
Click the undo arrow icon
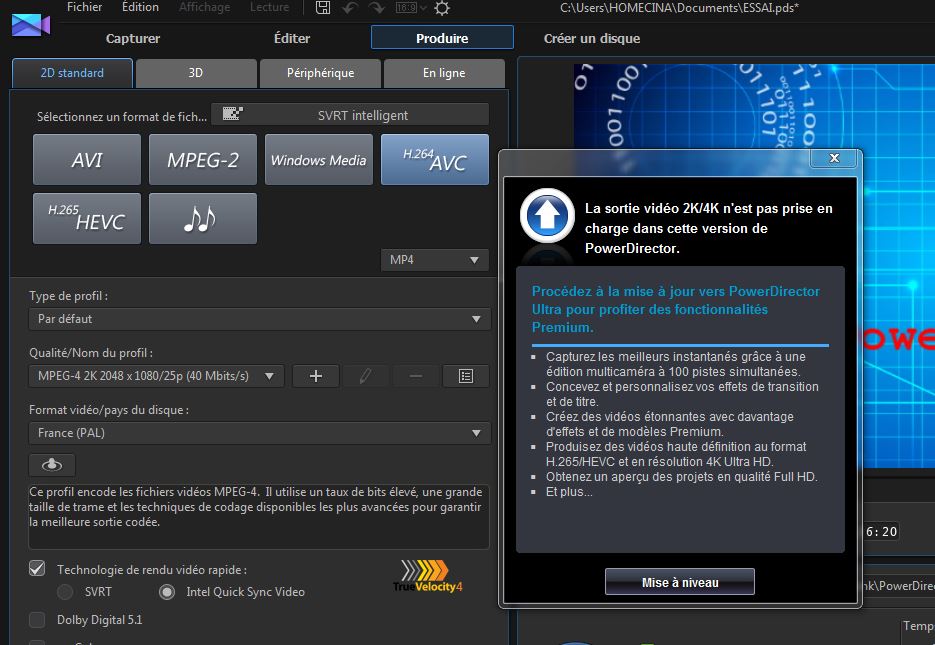tap(350, 8)
